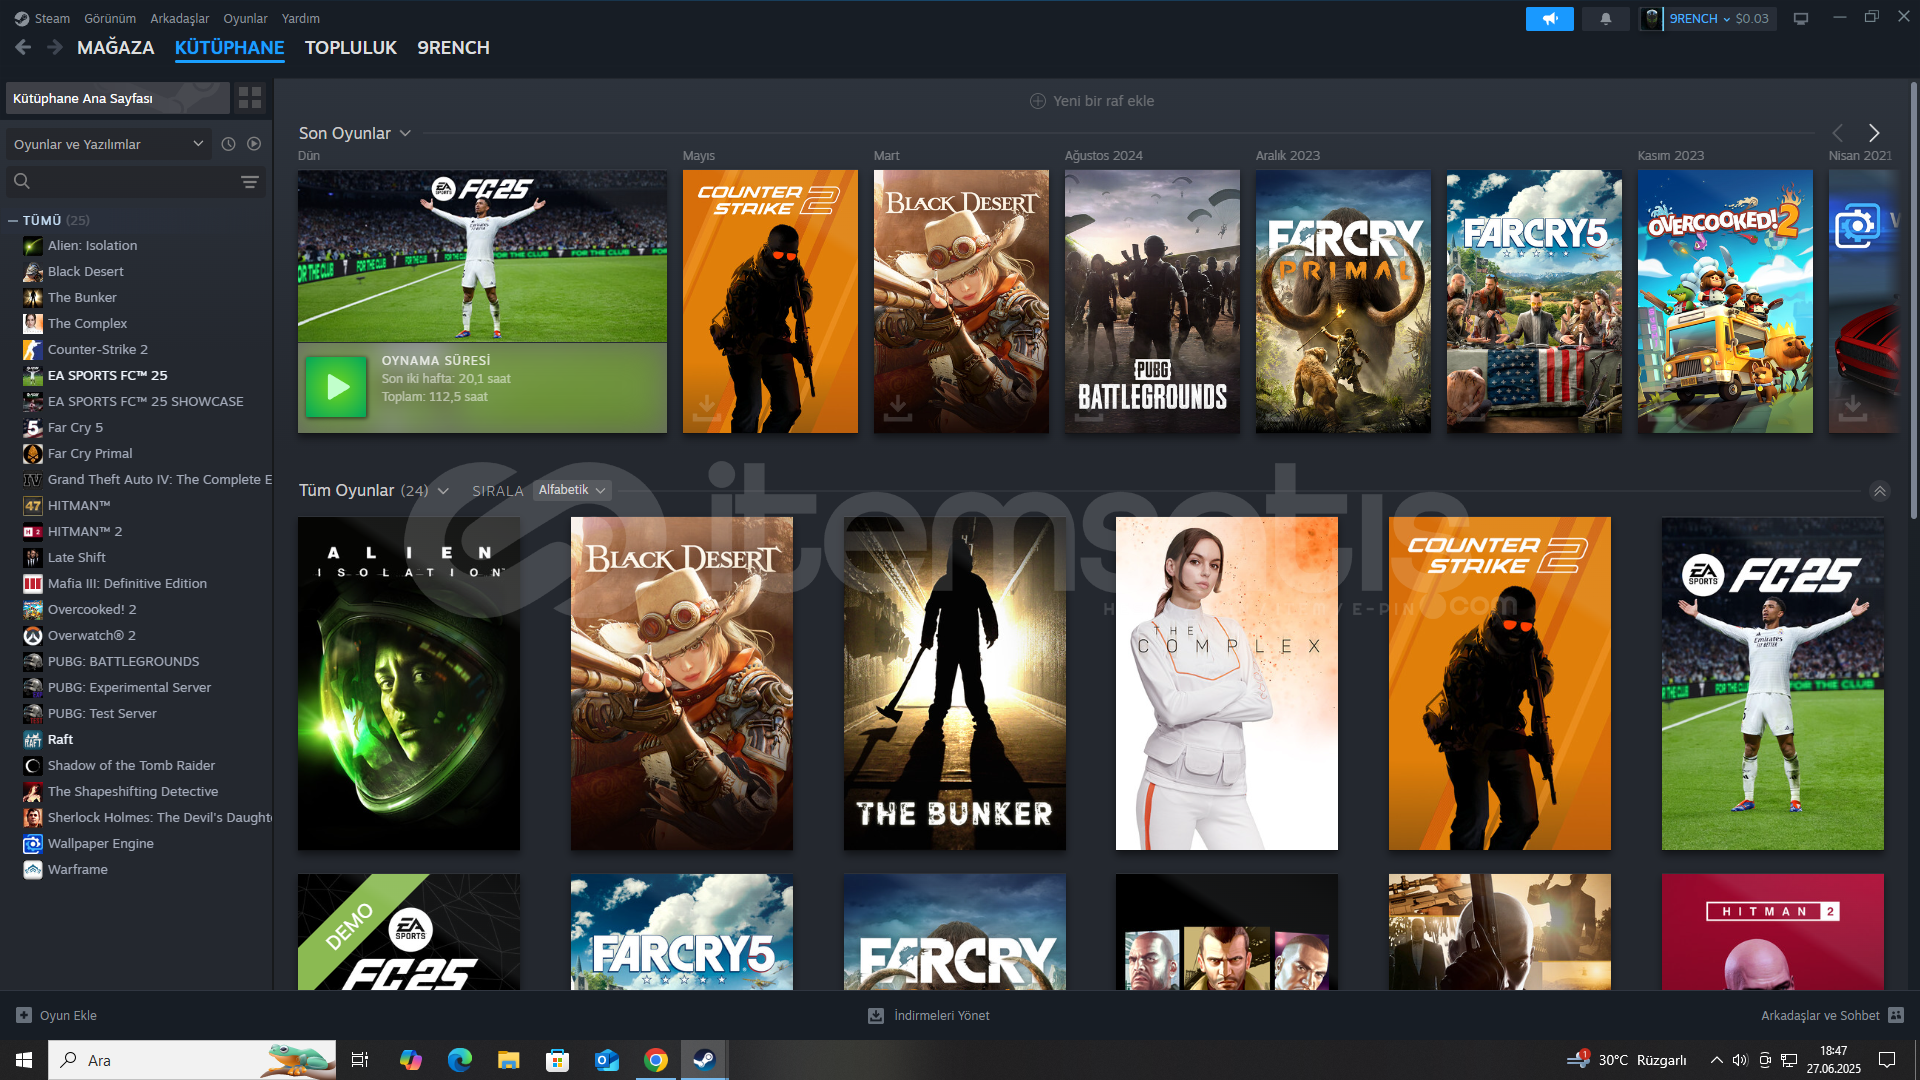
Task: Open Chrome from the Windows taskbar
Action: [656, 1060]
